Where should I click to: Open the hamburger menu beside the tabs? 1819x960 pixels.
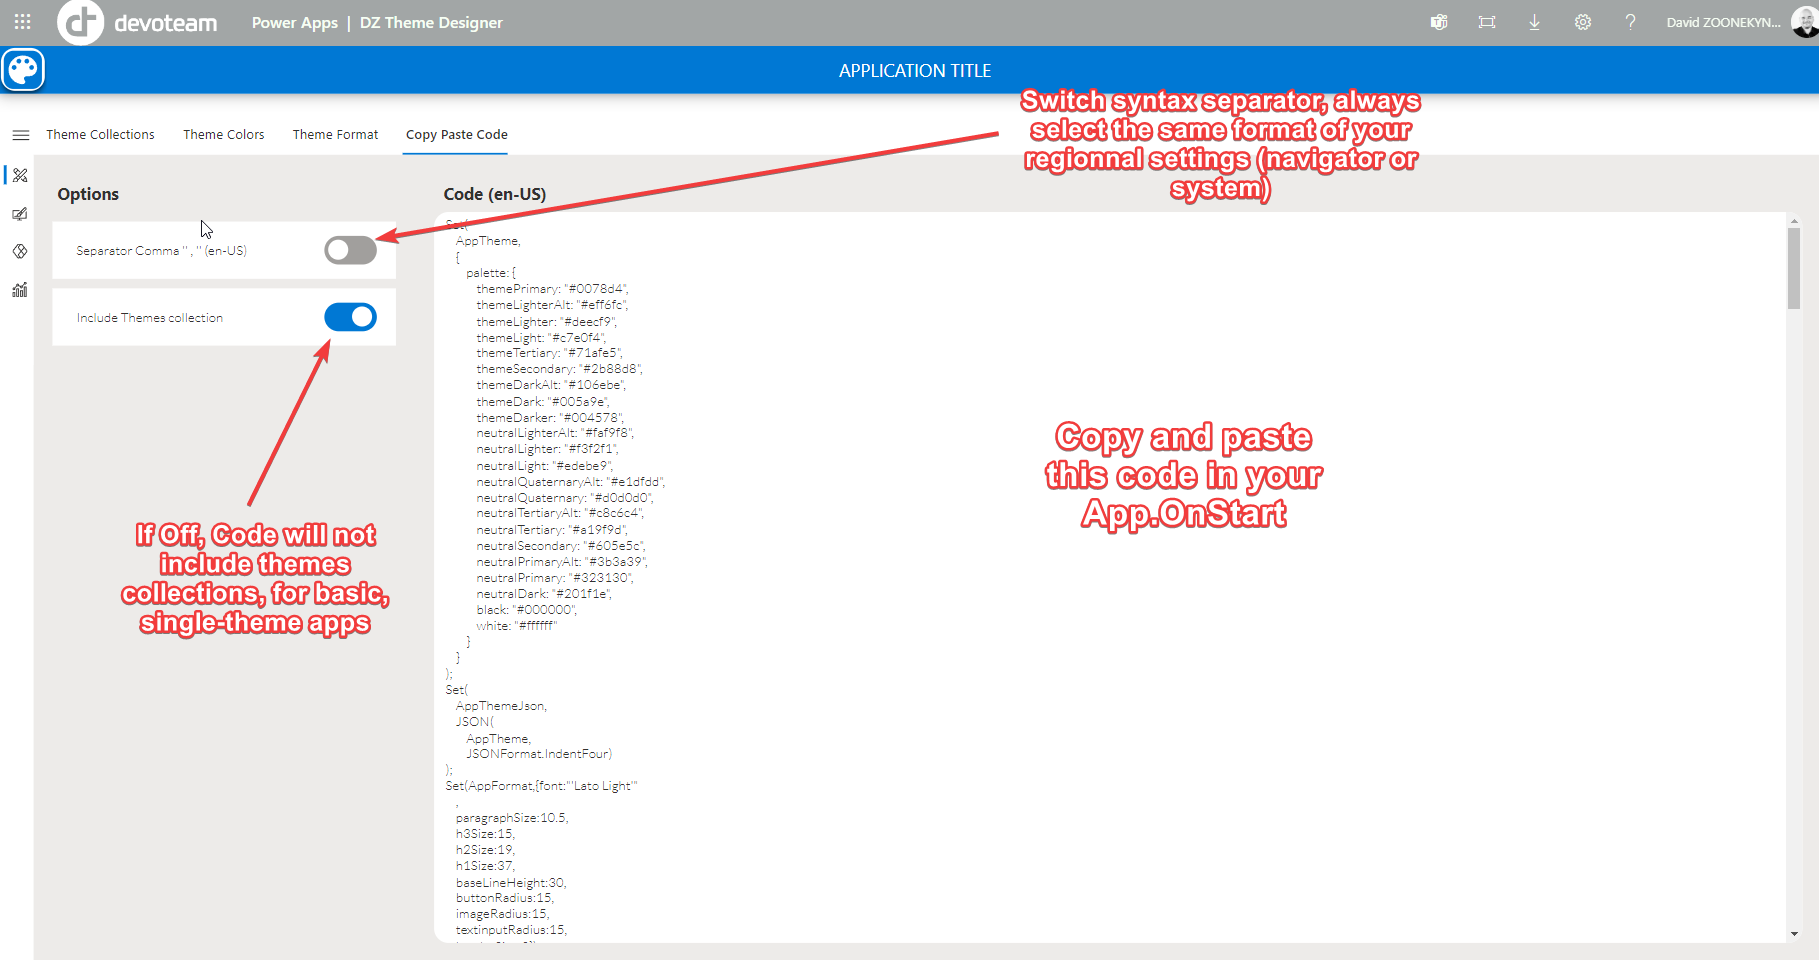[x=21, y=134]
